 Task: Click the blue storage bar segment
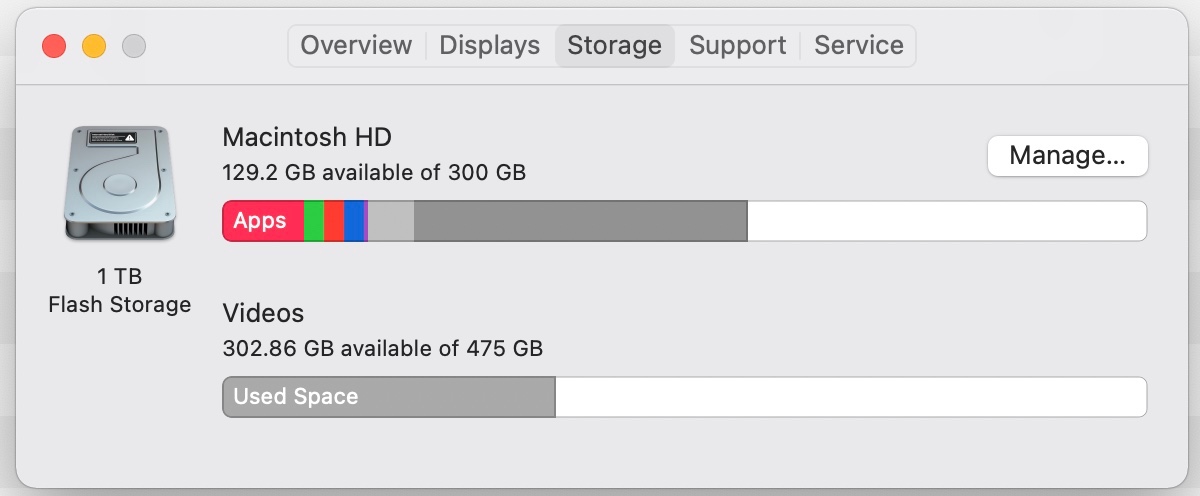point(353,221)
